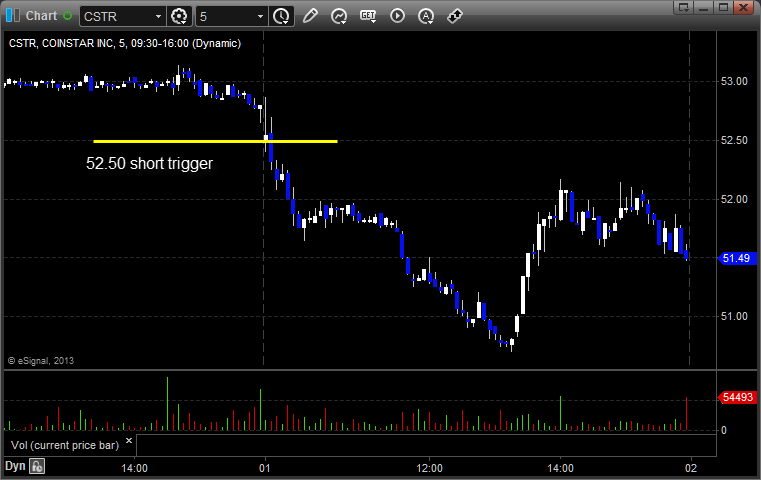Click the 53.00 price axis label
The image size is (761, 480).
pos(734,81)
